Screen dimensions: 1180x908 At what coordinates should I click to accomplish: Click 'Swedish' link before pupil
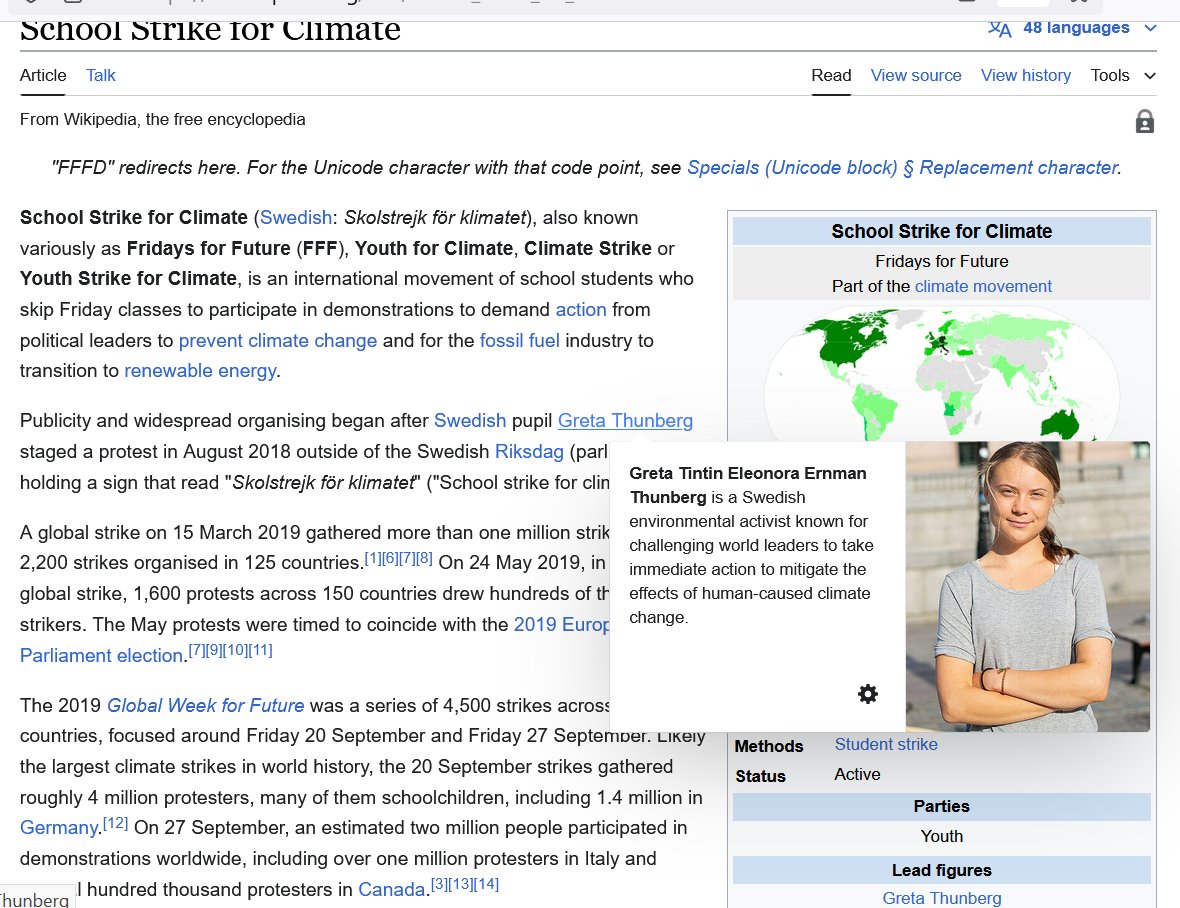470,421
